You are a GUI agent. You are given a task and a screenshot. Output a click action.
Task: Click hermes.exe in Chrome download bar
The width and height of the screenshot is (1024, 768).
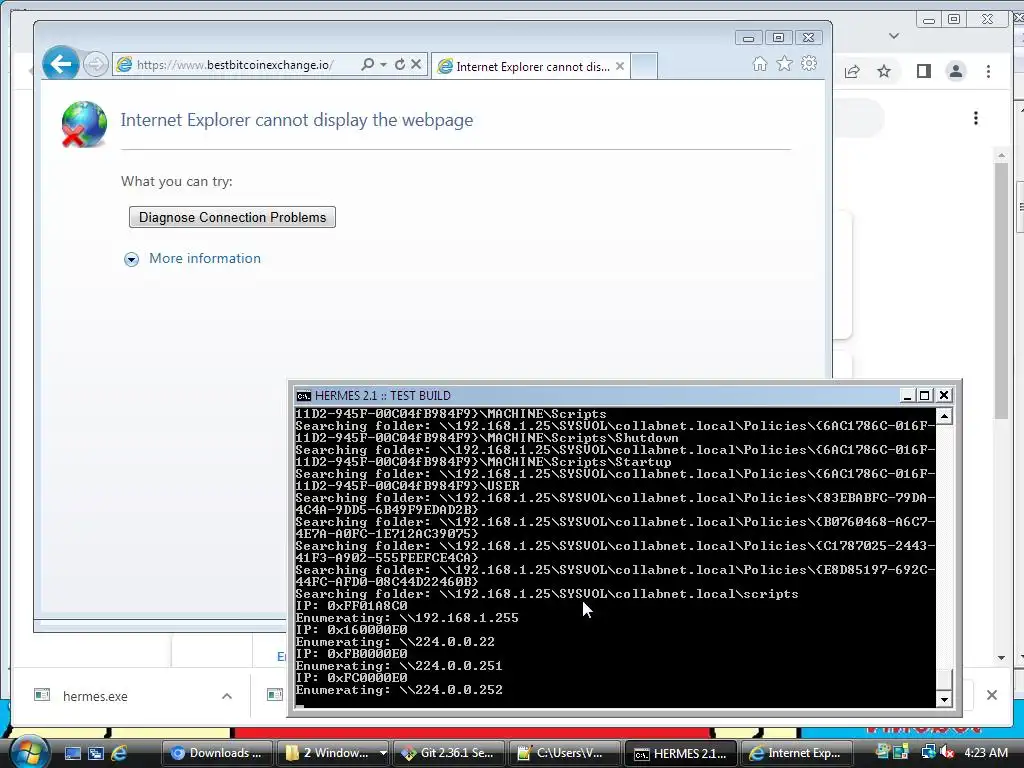(95, 696)
